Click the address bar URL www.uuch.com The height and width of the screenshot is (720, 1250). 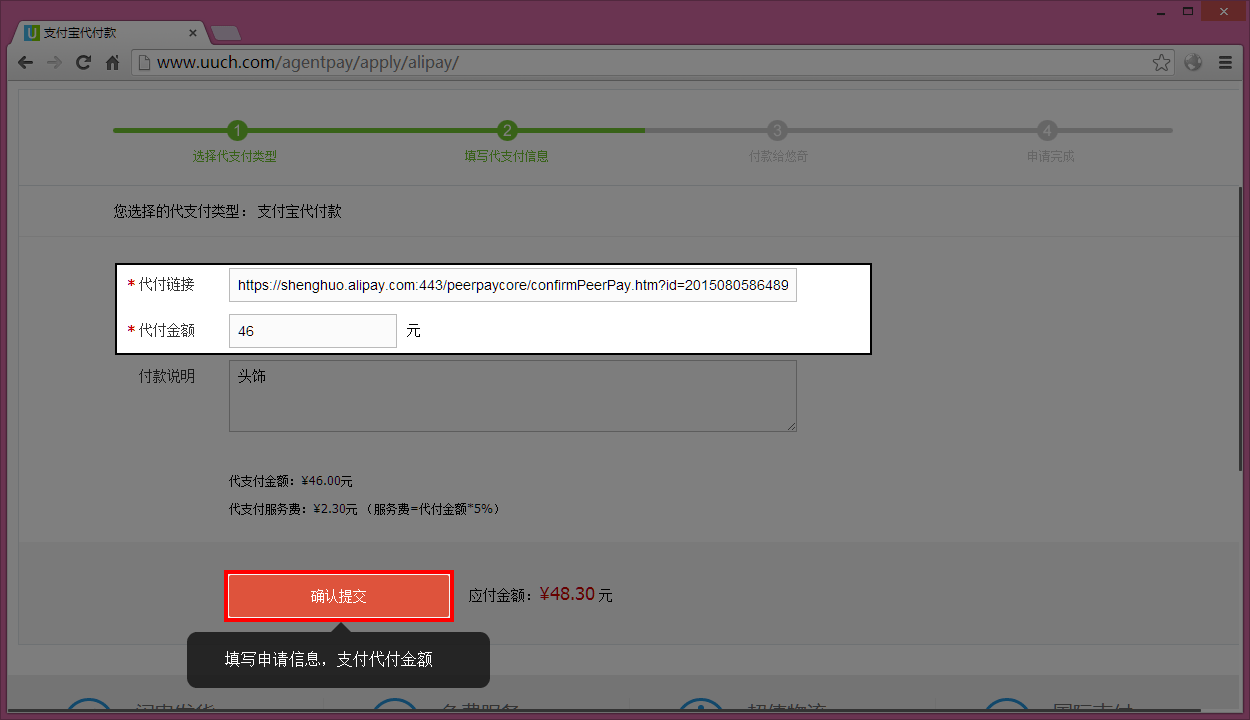point(308,62)
